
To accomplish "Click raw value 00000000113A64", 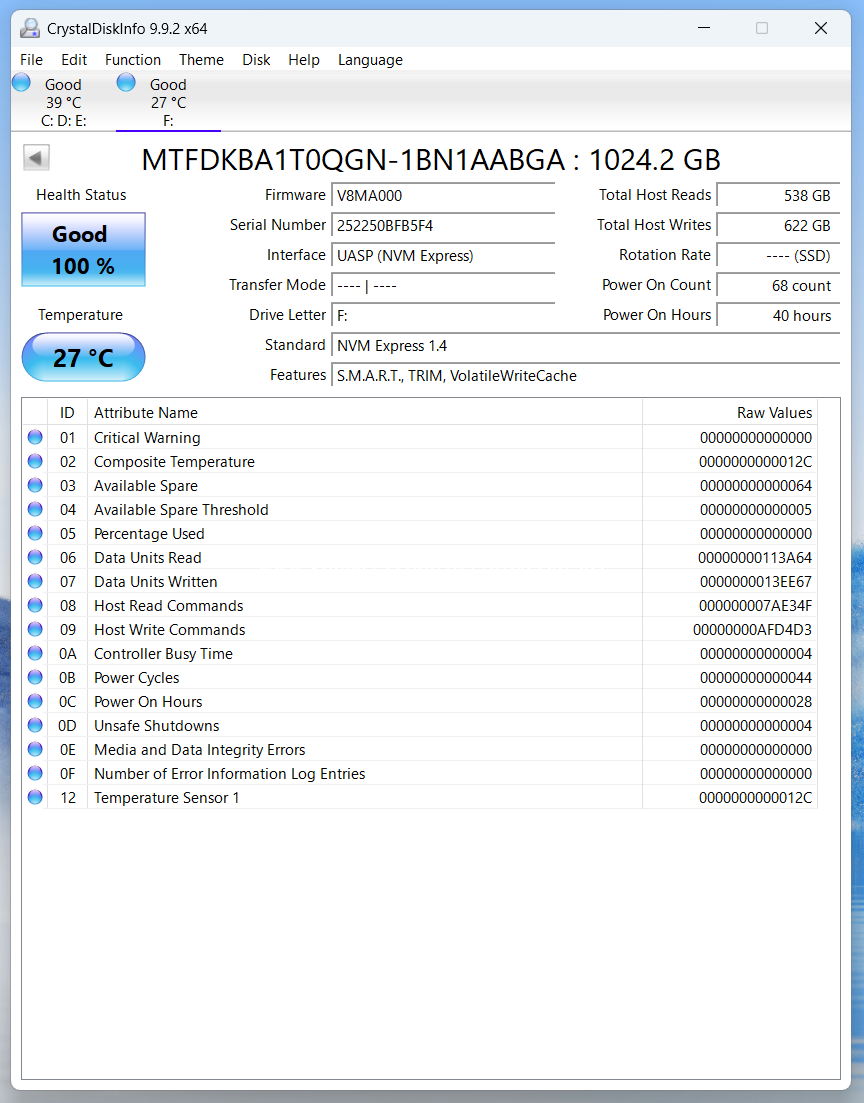I will tap(755, 558).
